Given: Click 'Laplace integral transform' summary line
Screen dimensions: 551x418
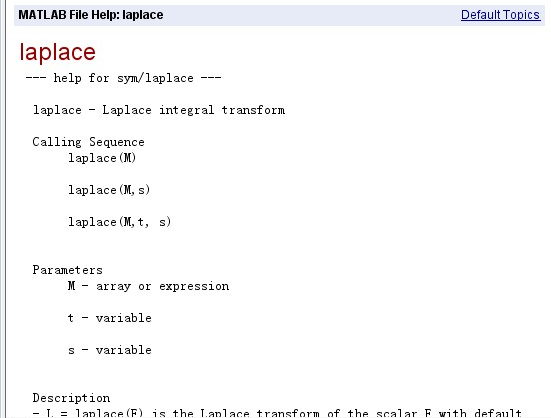Looking at the screenshot, I should pyautogui.click(x=159, y=110).
